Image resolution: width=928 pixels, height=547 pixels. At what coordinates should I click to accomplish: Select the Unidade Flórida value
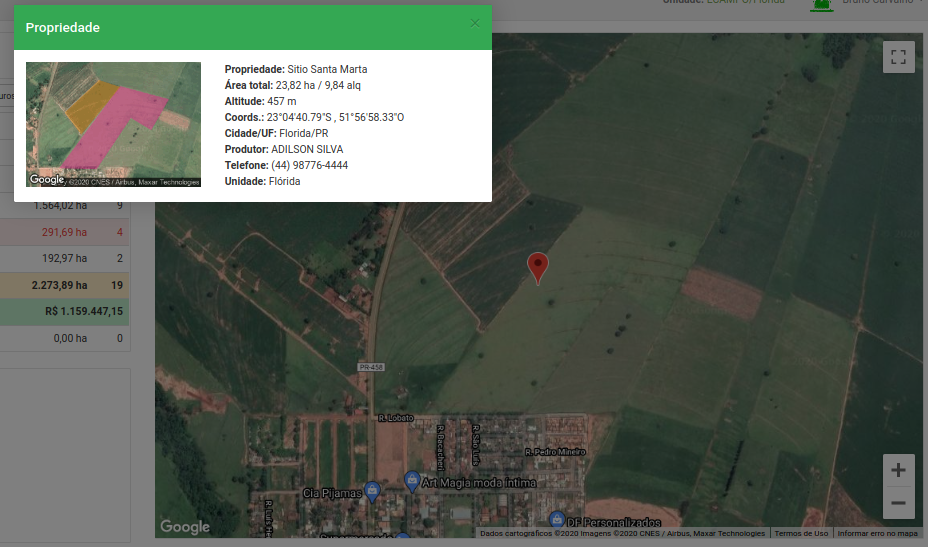pyautogui.click(x=285, y=181)
